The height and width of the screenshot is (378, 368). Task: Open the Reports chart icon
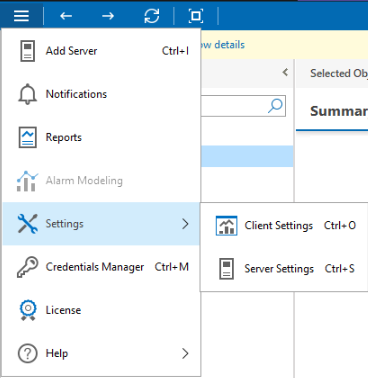click(27, 137)
